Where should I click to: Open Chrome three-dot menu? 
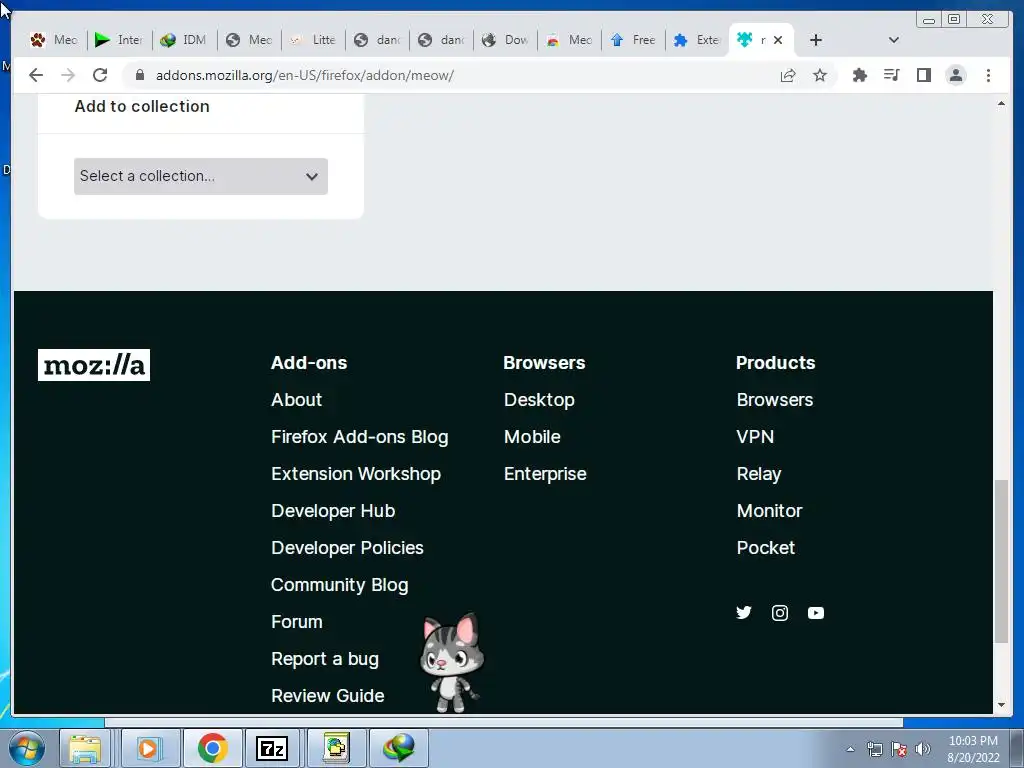988,75
